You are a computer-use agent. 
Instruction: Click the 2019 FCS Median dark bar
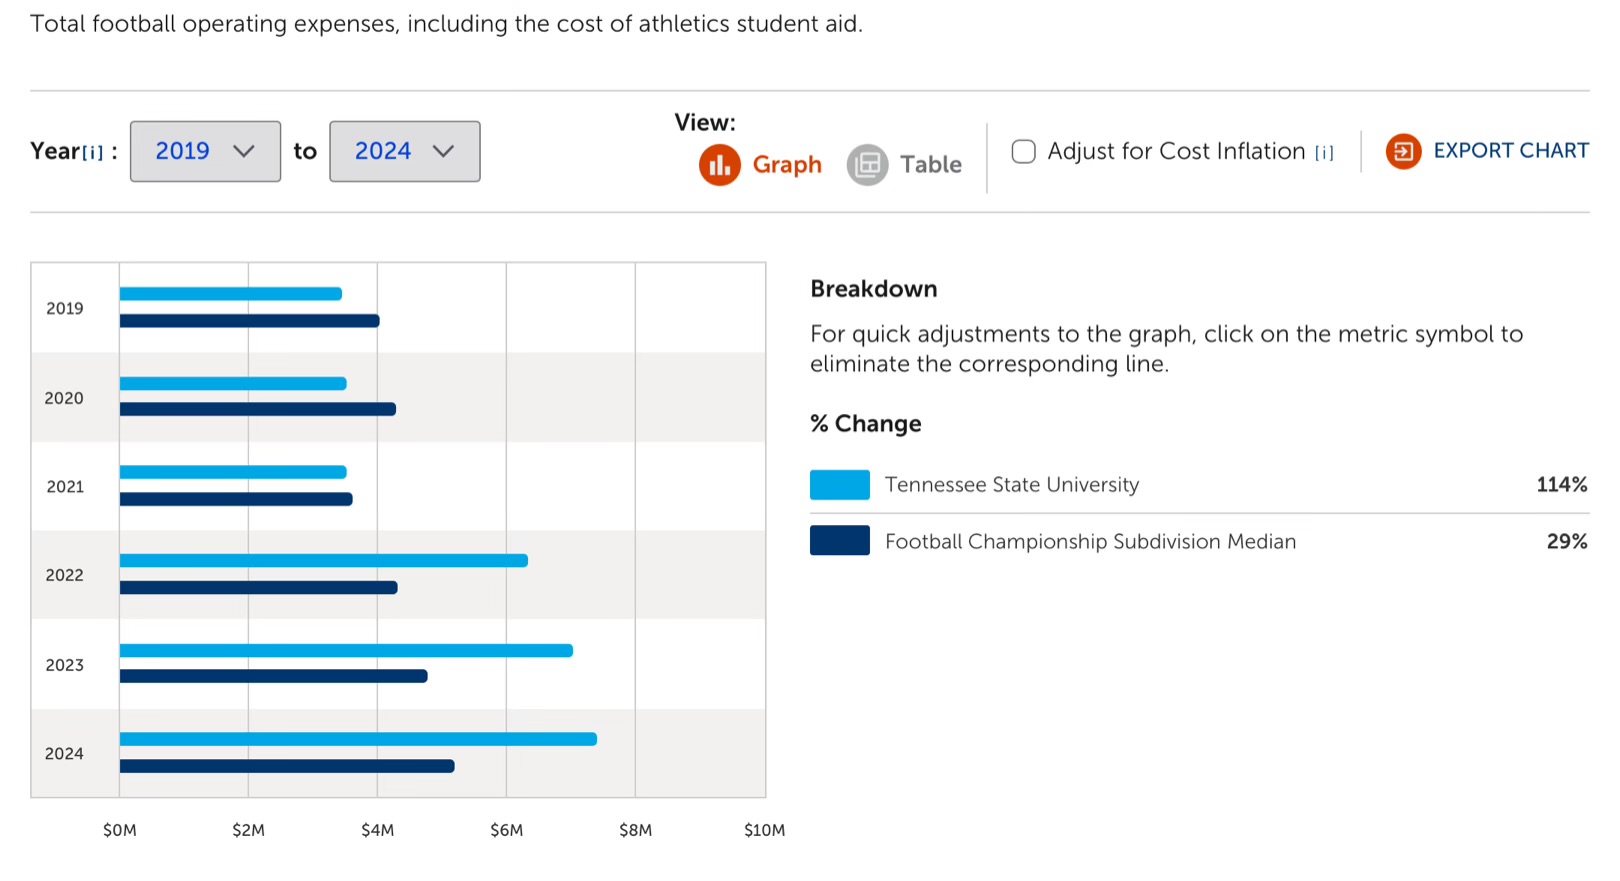(x=249, y=321)
